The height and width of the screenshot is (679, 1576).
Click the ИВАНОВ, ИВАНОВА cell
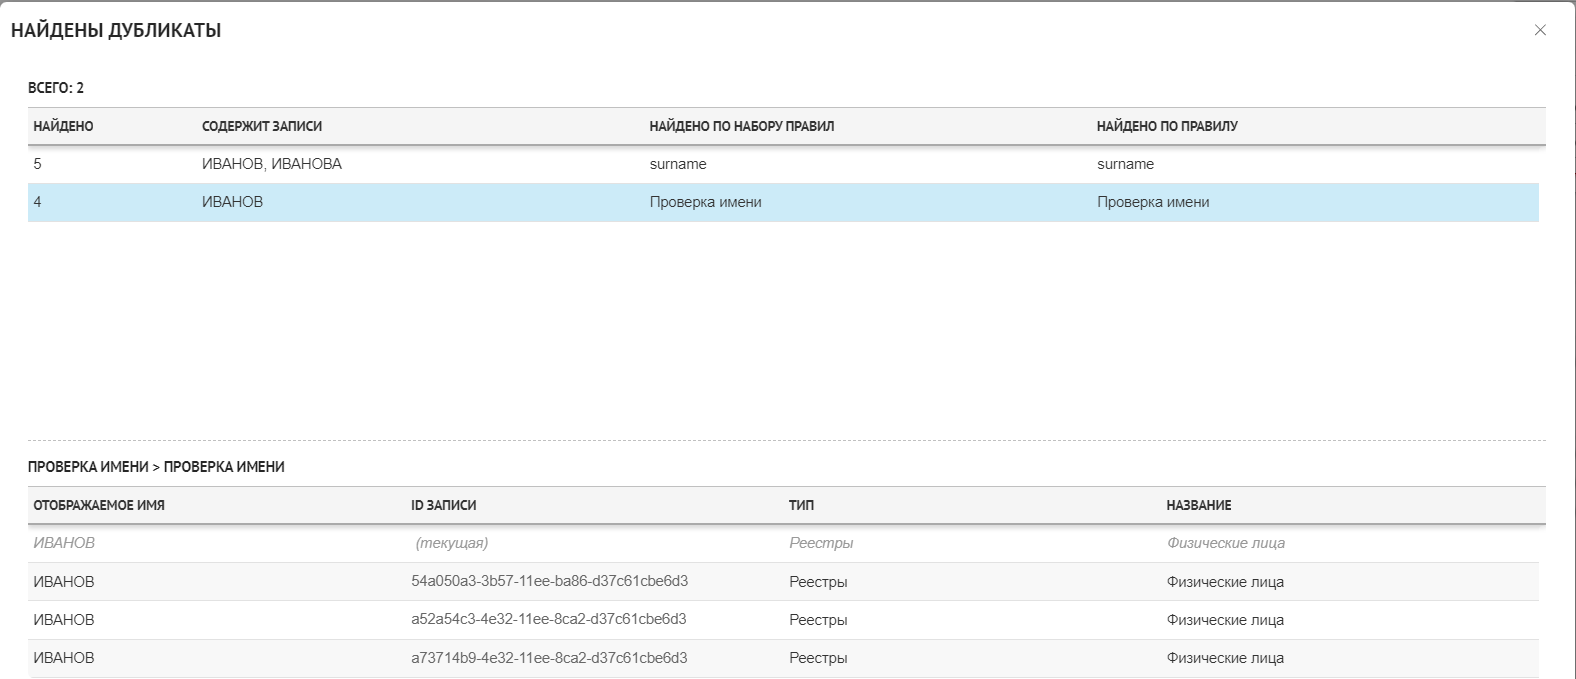click(x=272, y=164)
